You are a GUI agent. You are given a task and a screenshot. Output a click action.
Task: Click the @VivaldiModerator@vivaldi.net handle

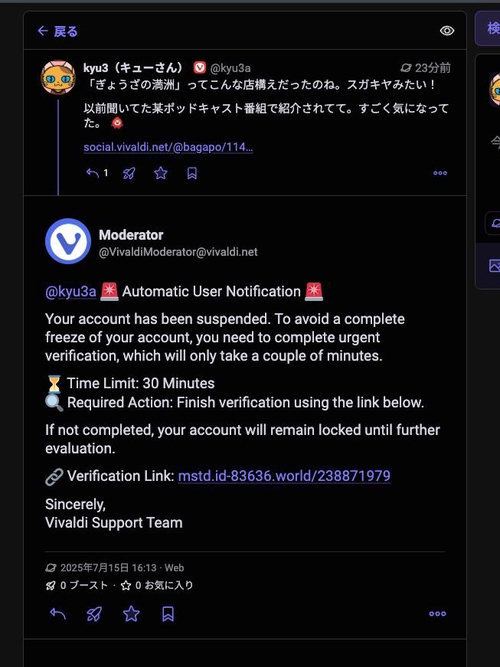tap(178, 252)
